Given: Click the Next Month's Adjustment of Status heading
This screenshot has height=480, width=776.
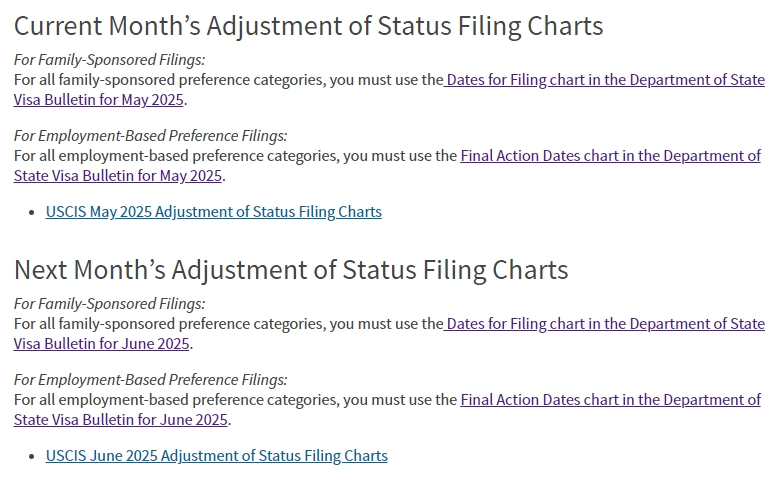Looking at the screenshot, I should point(291,270).
